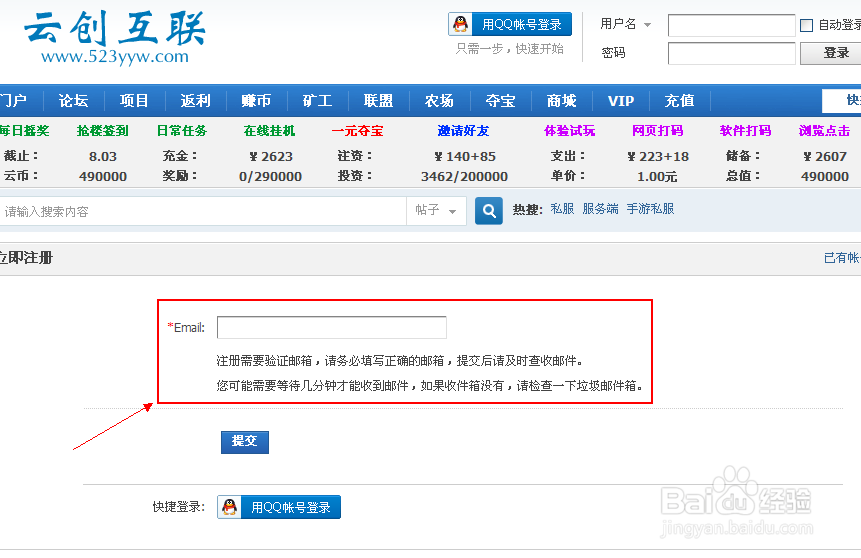Open the 在线挂机 link
The height and width of the screenshot is (558, 861).
pos(269,131)
